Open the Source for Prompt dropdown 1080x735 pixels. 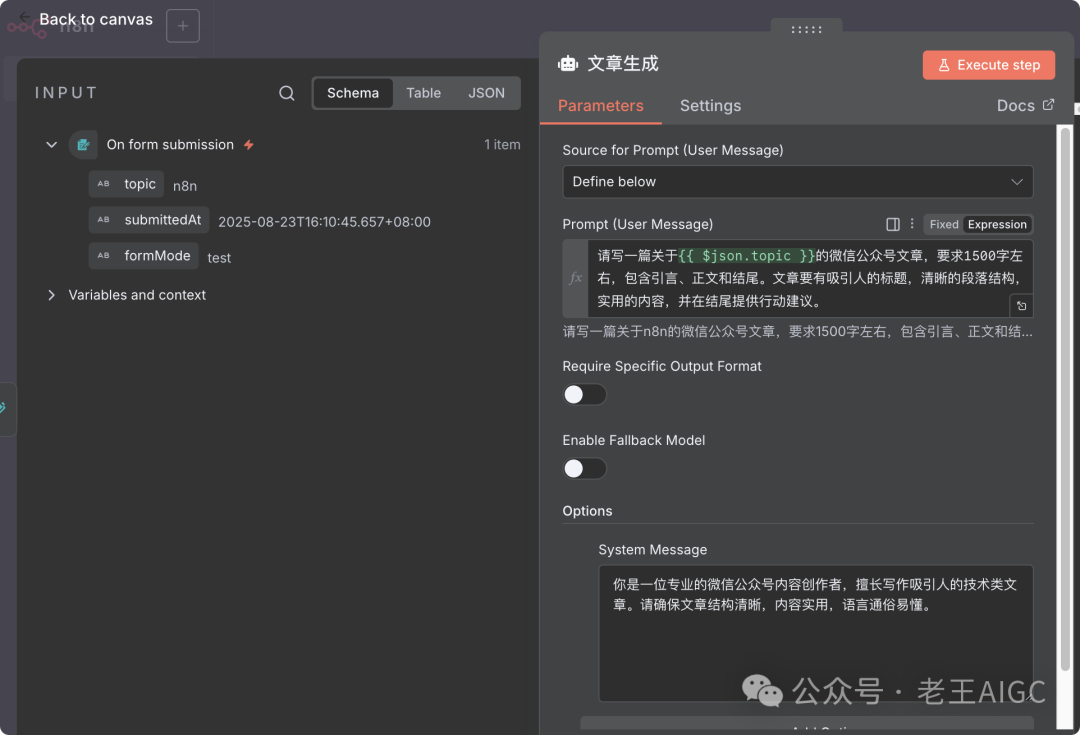coord(797,182)
